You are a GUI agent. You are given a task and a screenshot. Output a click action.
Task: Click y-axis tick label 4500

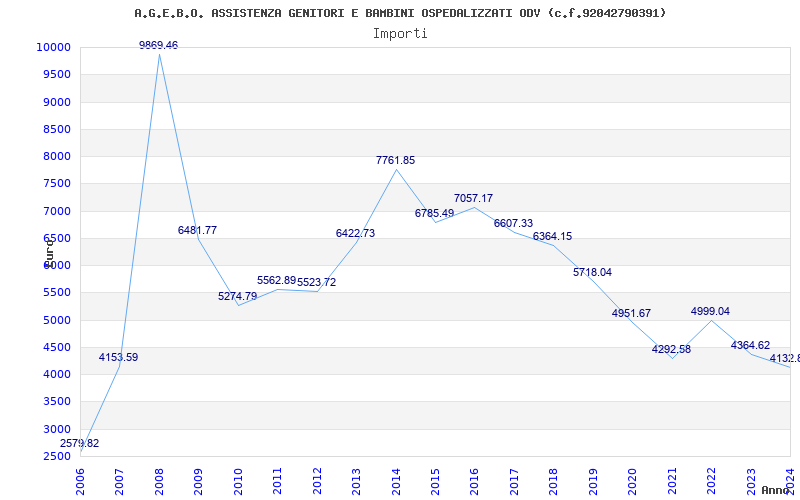click(x=57, y=347)
